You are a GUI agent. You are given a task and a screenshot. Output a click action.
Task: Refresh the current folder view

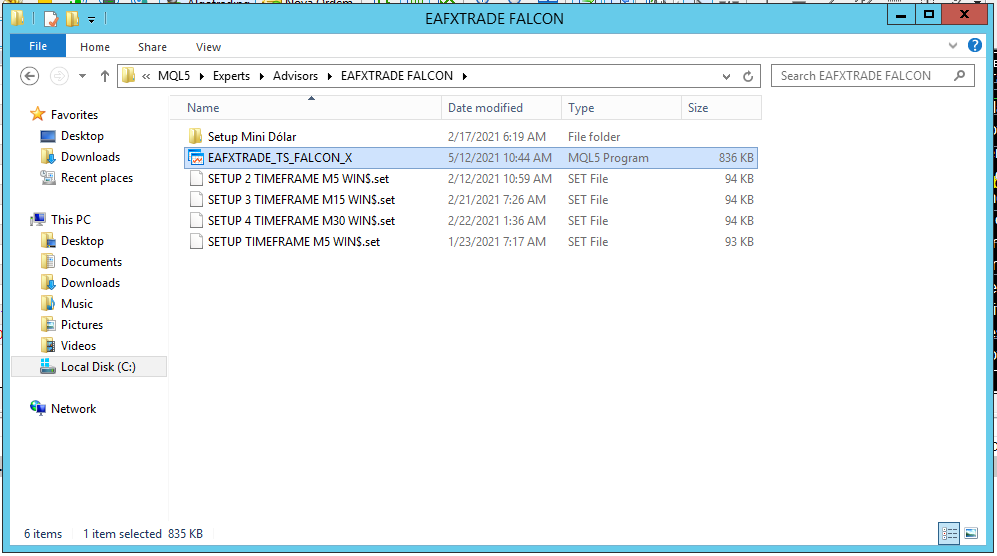coord(749,76)
